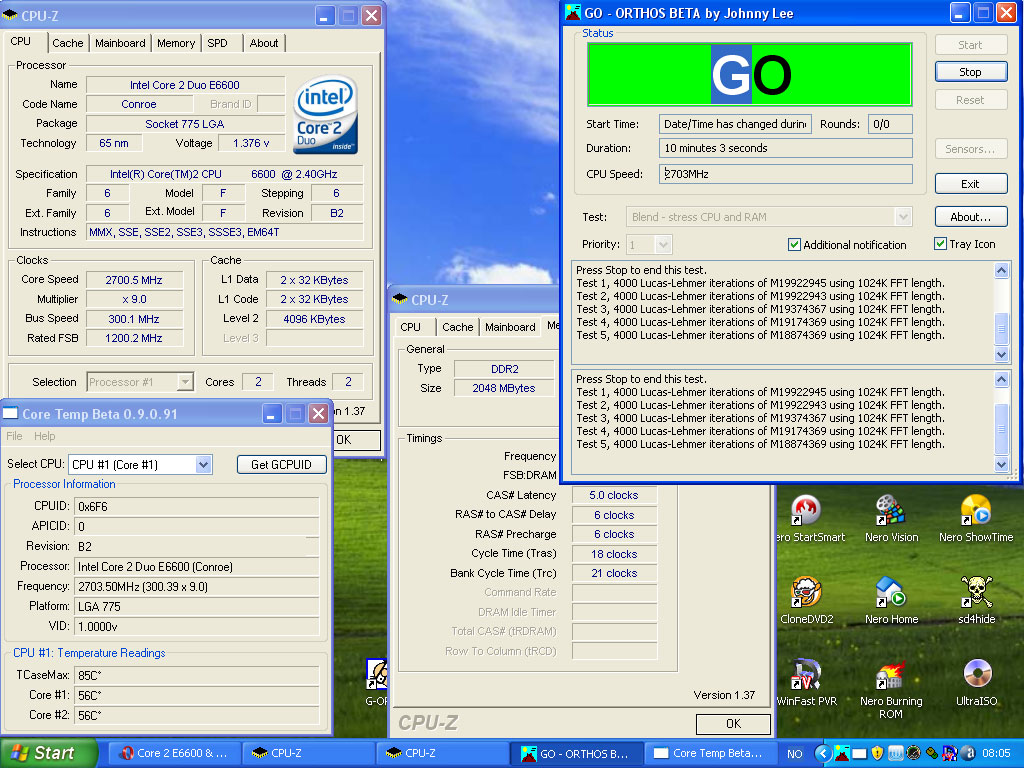Click the CAS# Latency 5.0 clocks value

(x=614, y=495)
